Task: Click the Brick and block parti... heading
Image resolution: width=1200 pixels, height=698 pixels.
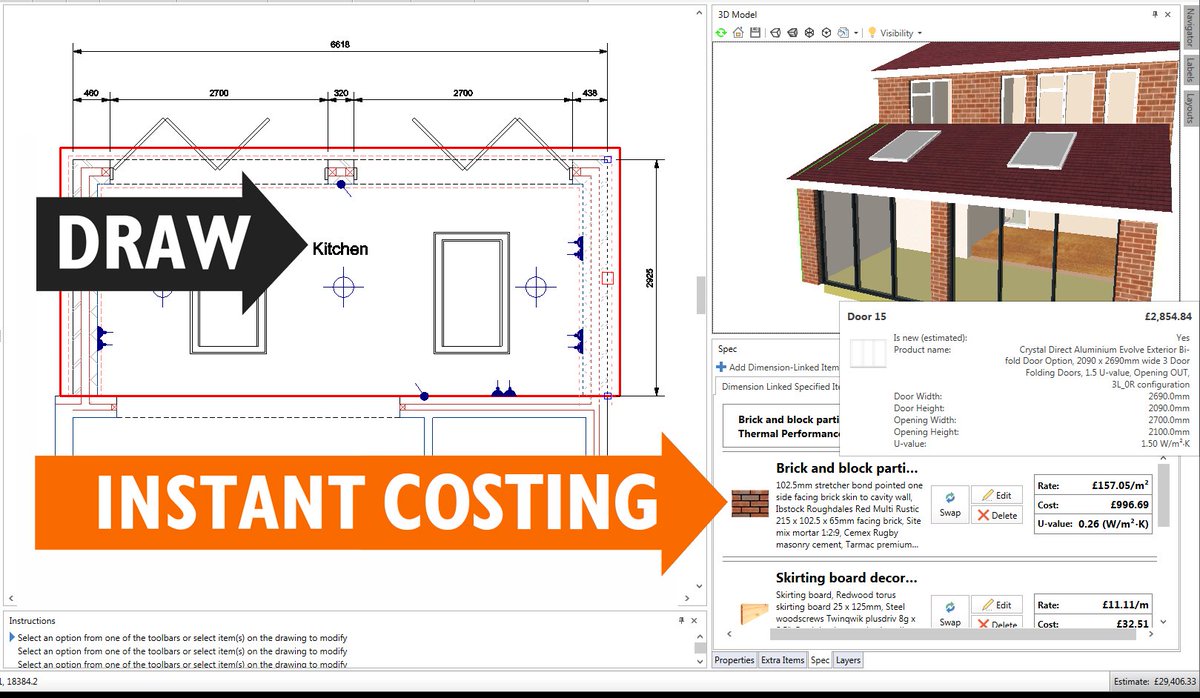Action: tap(847, 468)
